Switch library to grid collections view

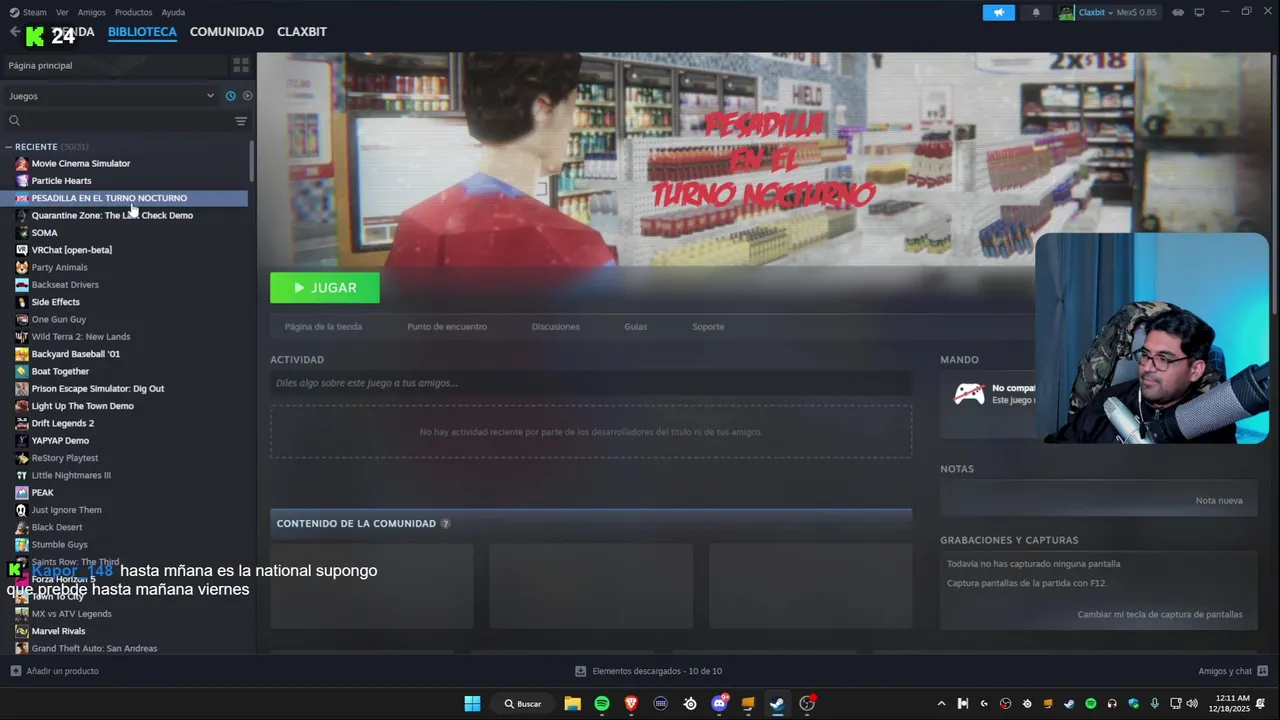[x=241, y=65]
